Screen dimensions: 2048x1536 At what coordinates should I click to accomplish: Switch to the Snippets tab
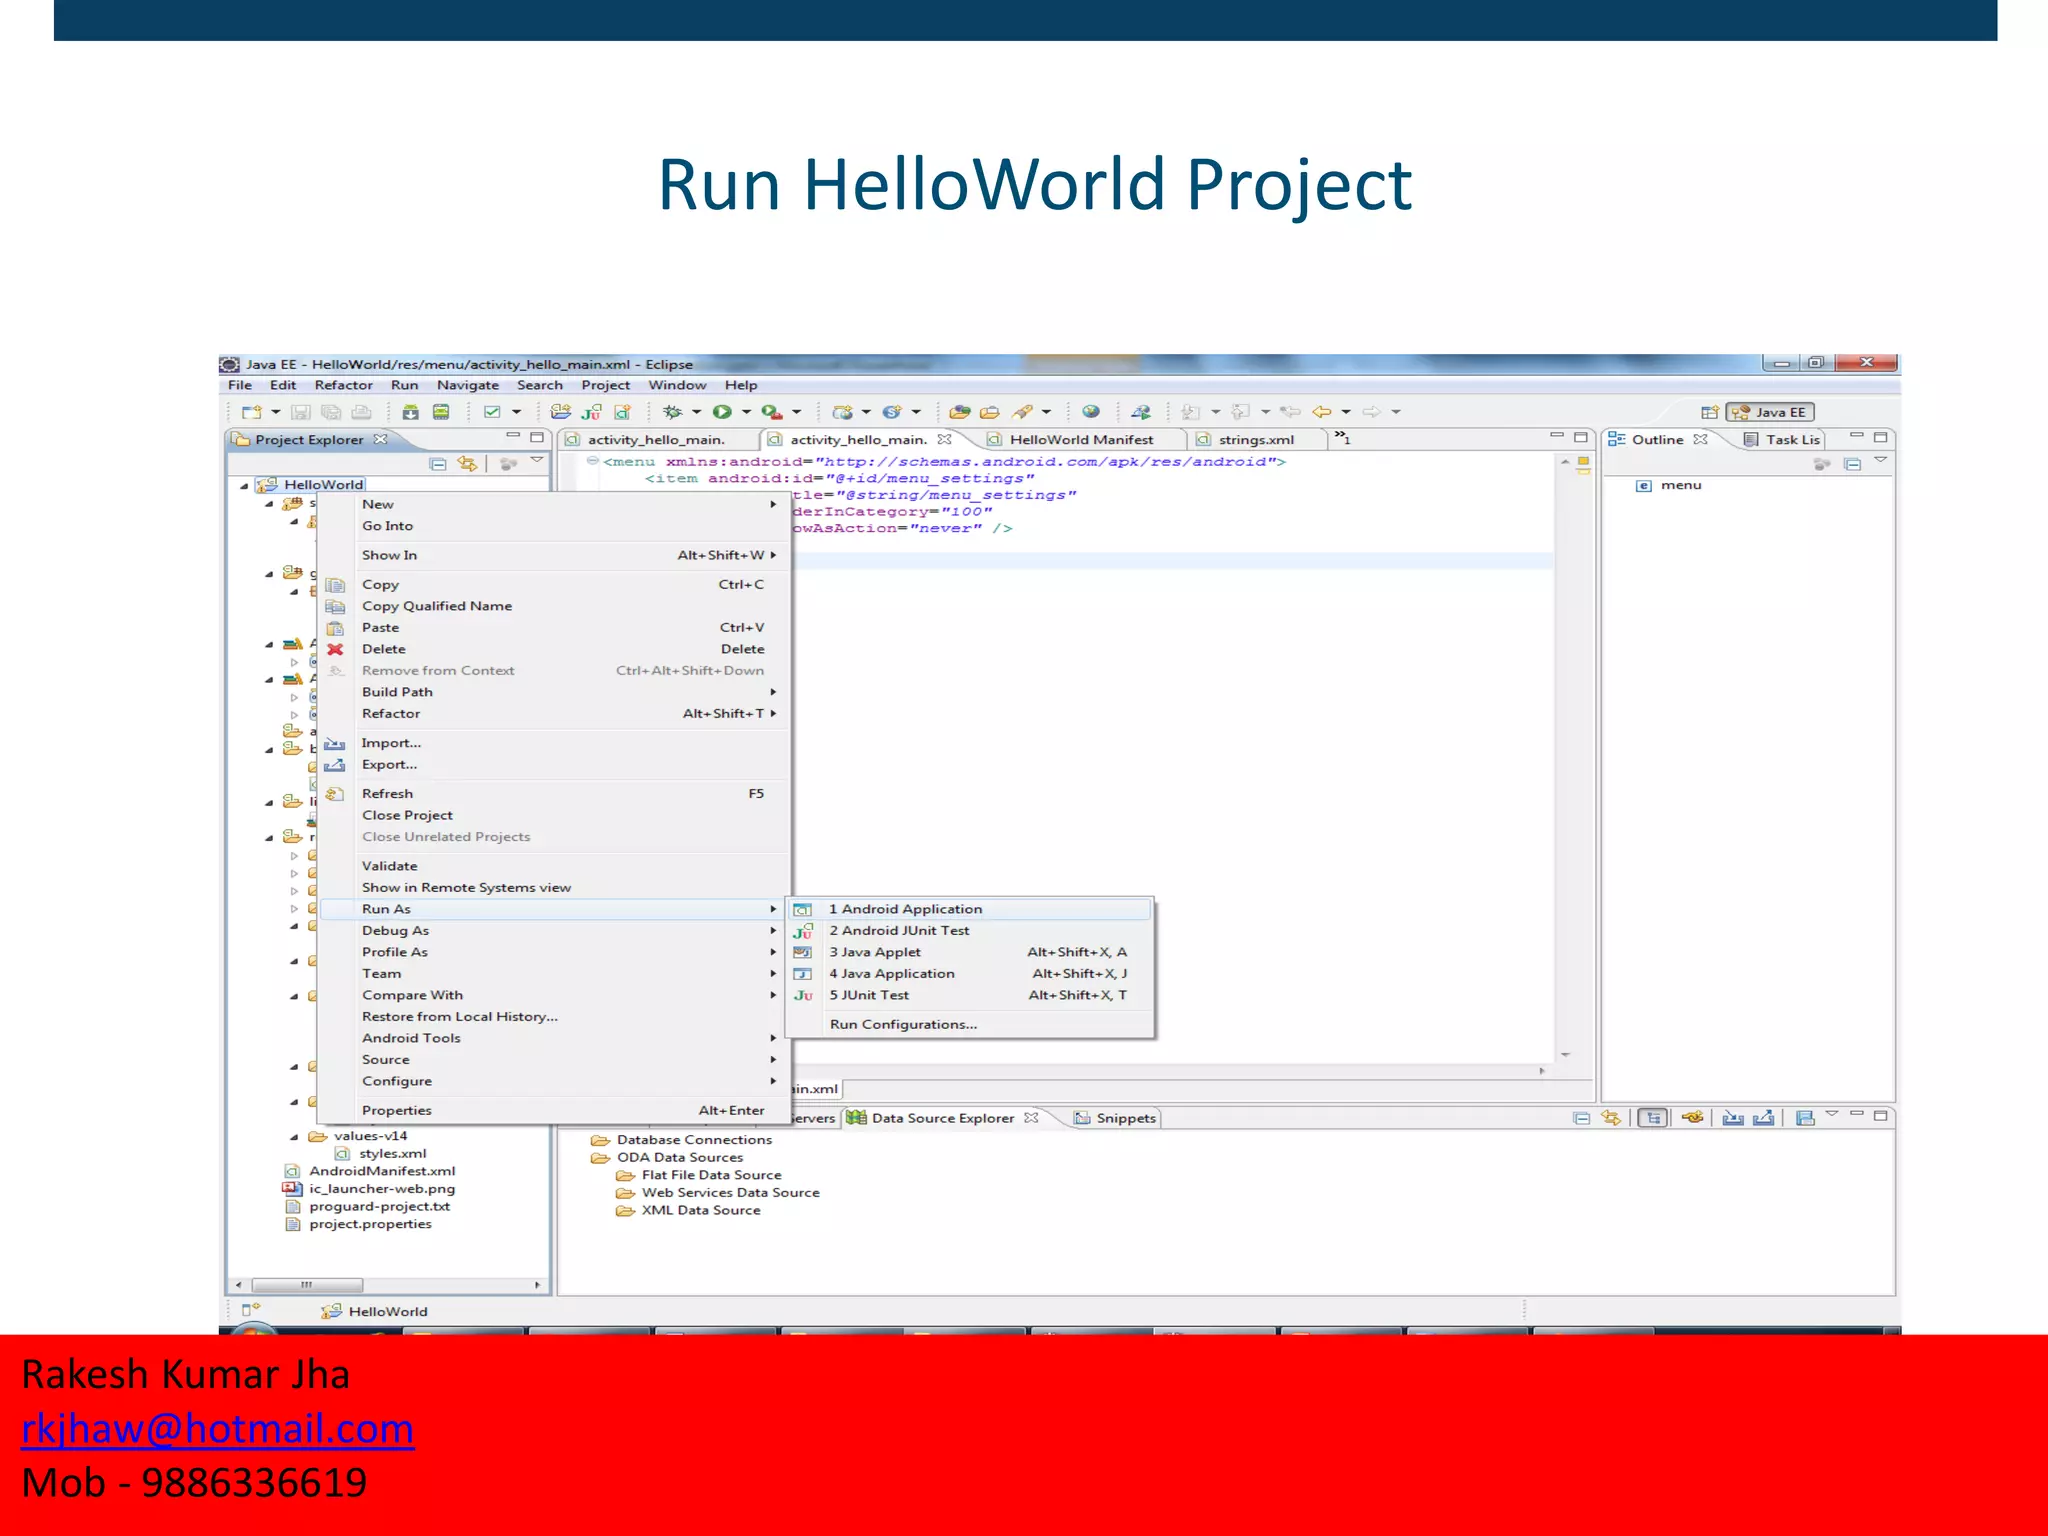click(1114, 1118)
